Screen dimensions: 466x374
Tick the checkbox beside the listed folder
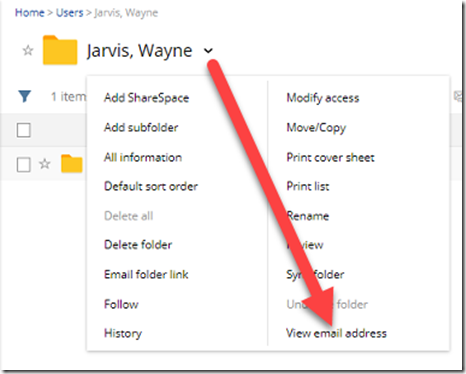click(x=24, y=165)
